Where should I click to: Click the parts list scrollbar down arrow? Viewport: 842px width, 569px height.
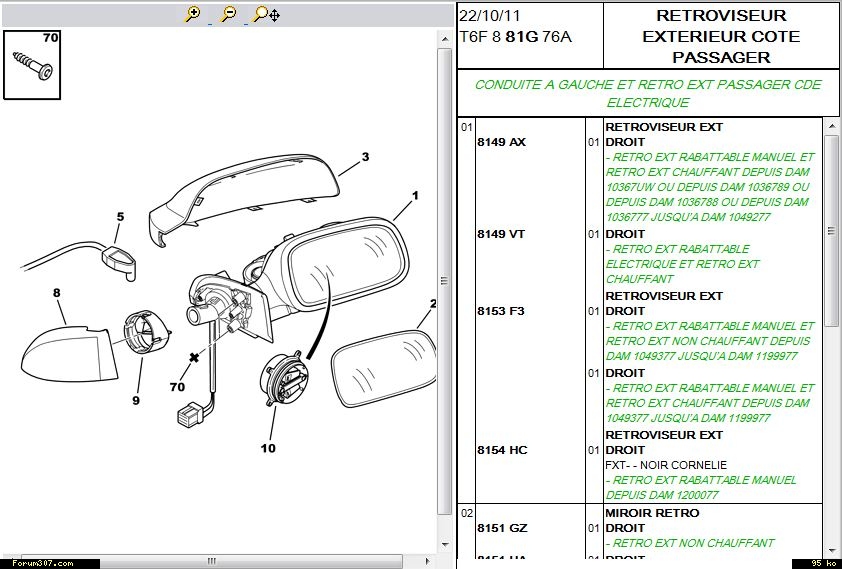[x=831, y=549]
